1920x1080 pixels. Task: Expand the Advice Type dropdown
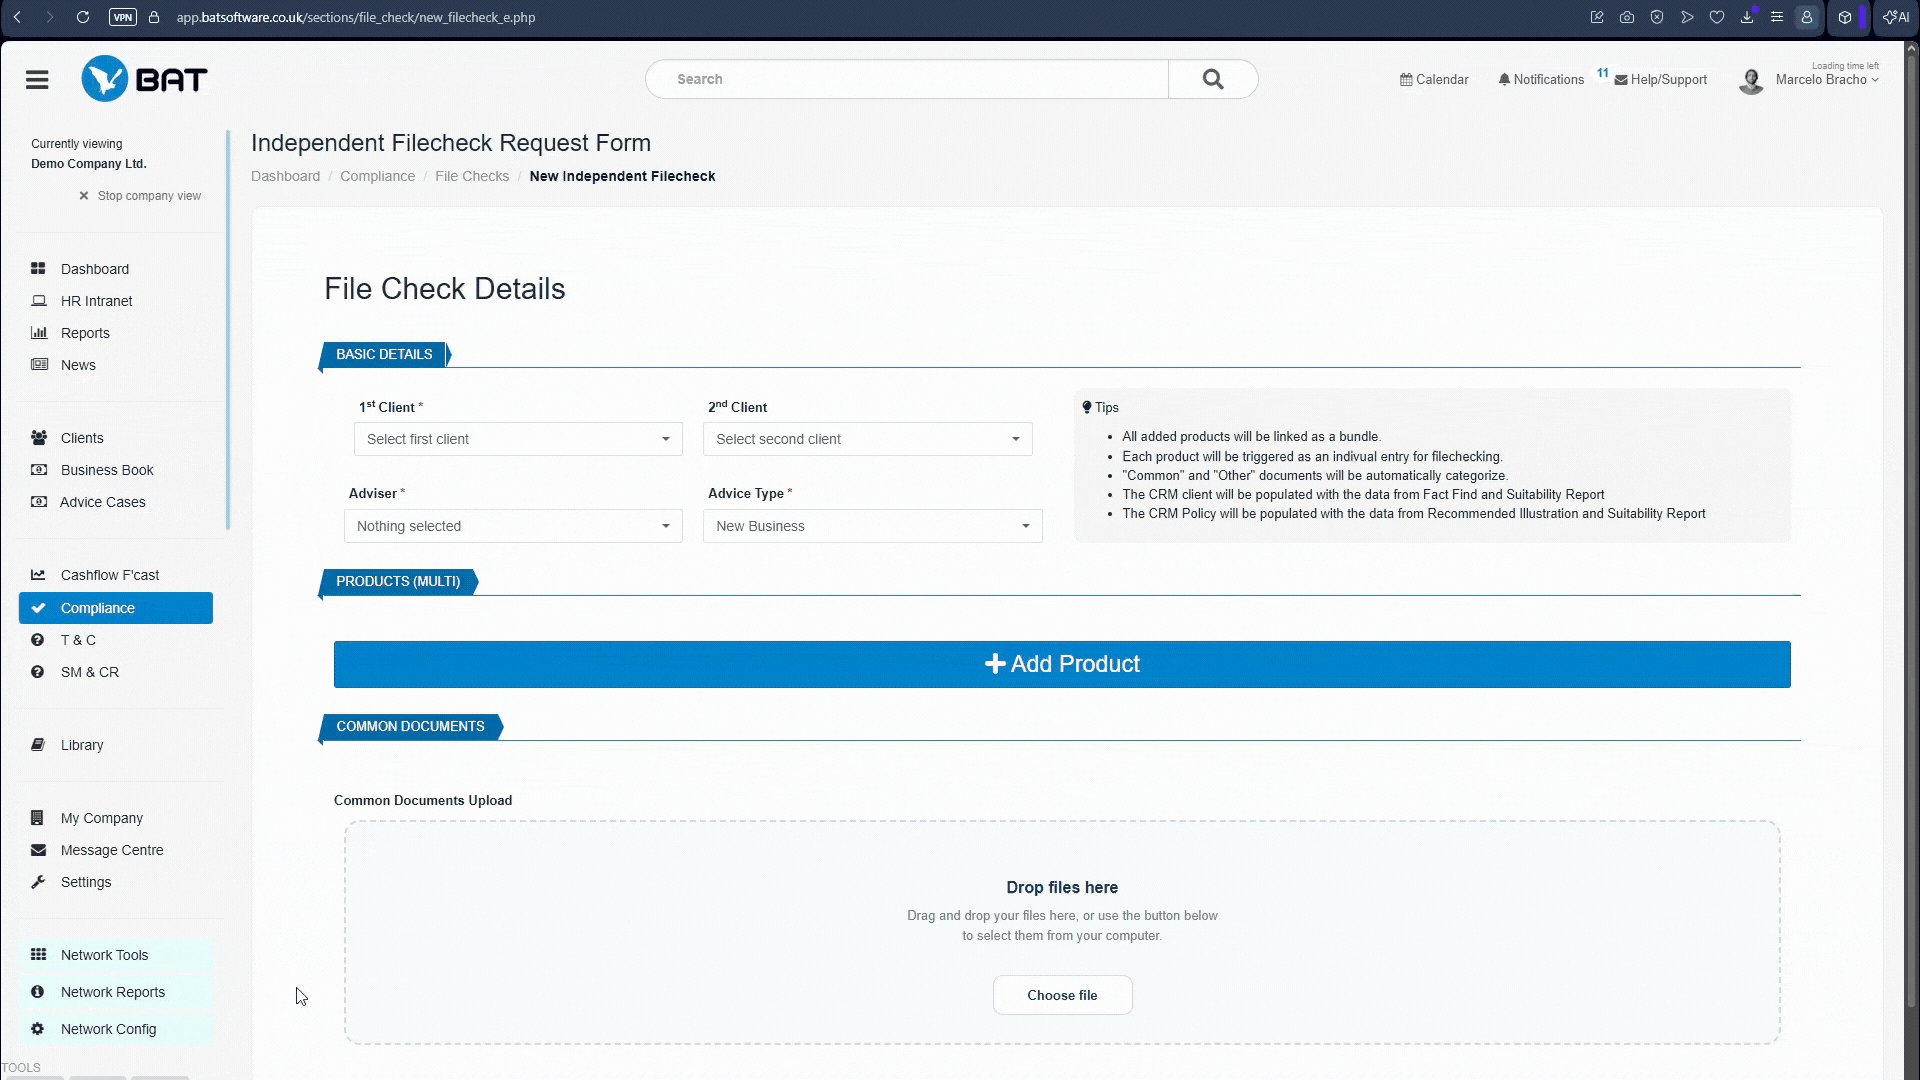pos(872,526)
